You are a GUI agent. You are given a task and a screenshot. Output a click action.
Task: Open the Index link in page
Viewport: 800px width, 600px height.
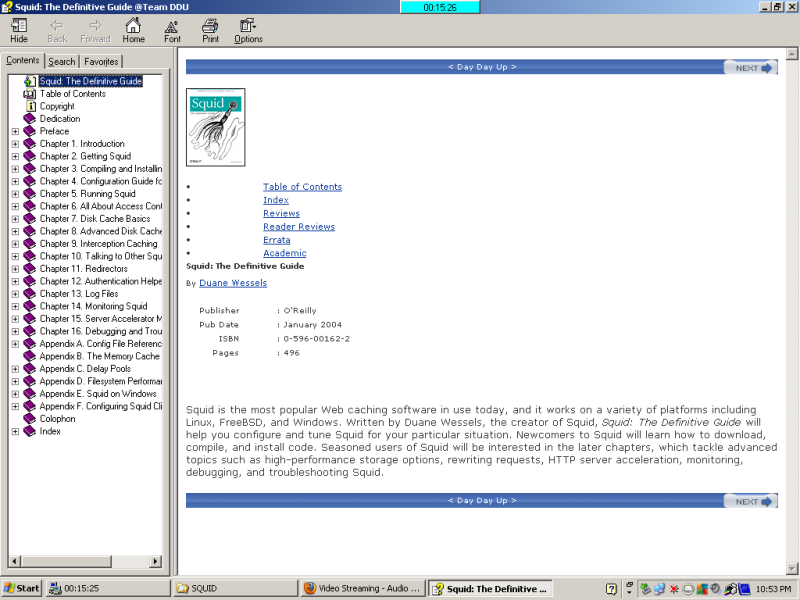point(276,200)
